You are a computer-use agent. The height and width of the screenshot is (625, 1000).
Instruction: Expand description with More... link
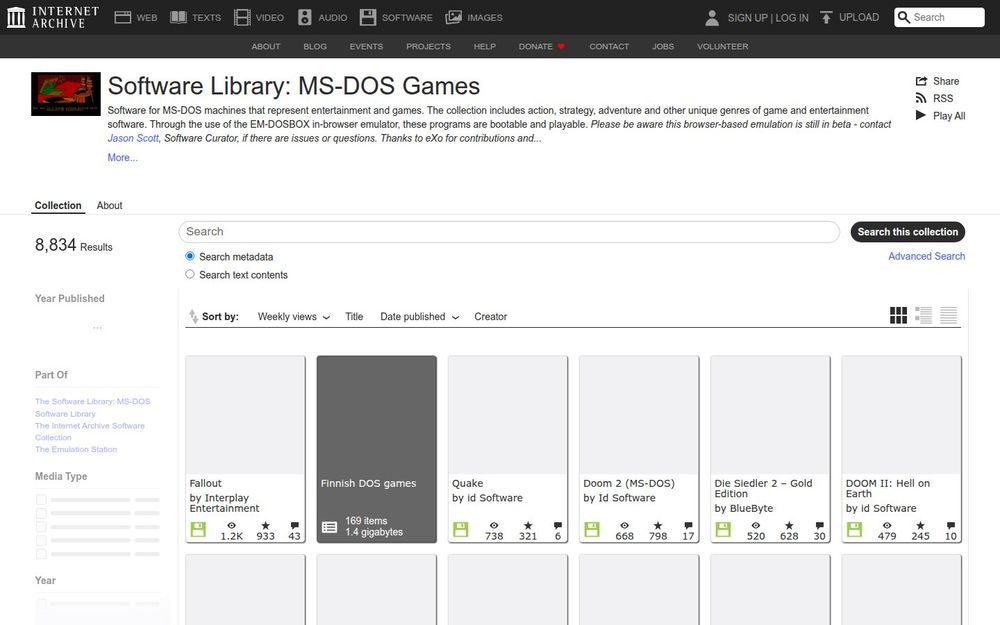click(122, 158)
